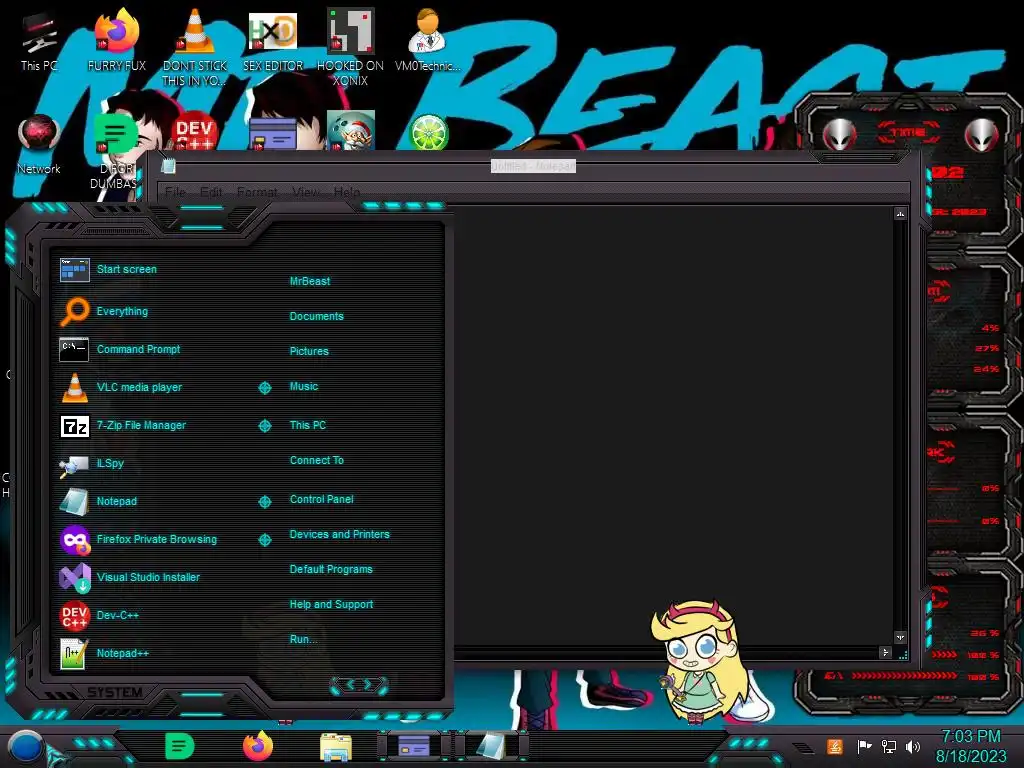The image size is (1024, 768).
Task: Select the VM0Technic desktop icon
Action: pyautogui.click(x=428, y=41)
